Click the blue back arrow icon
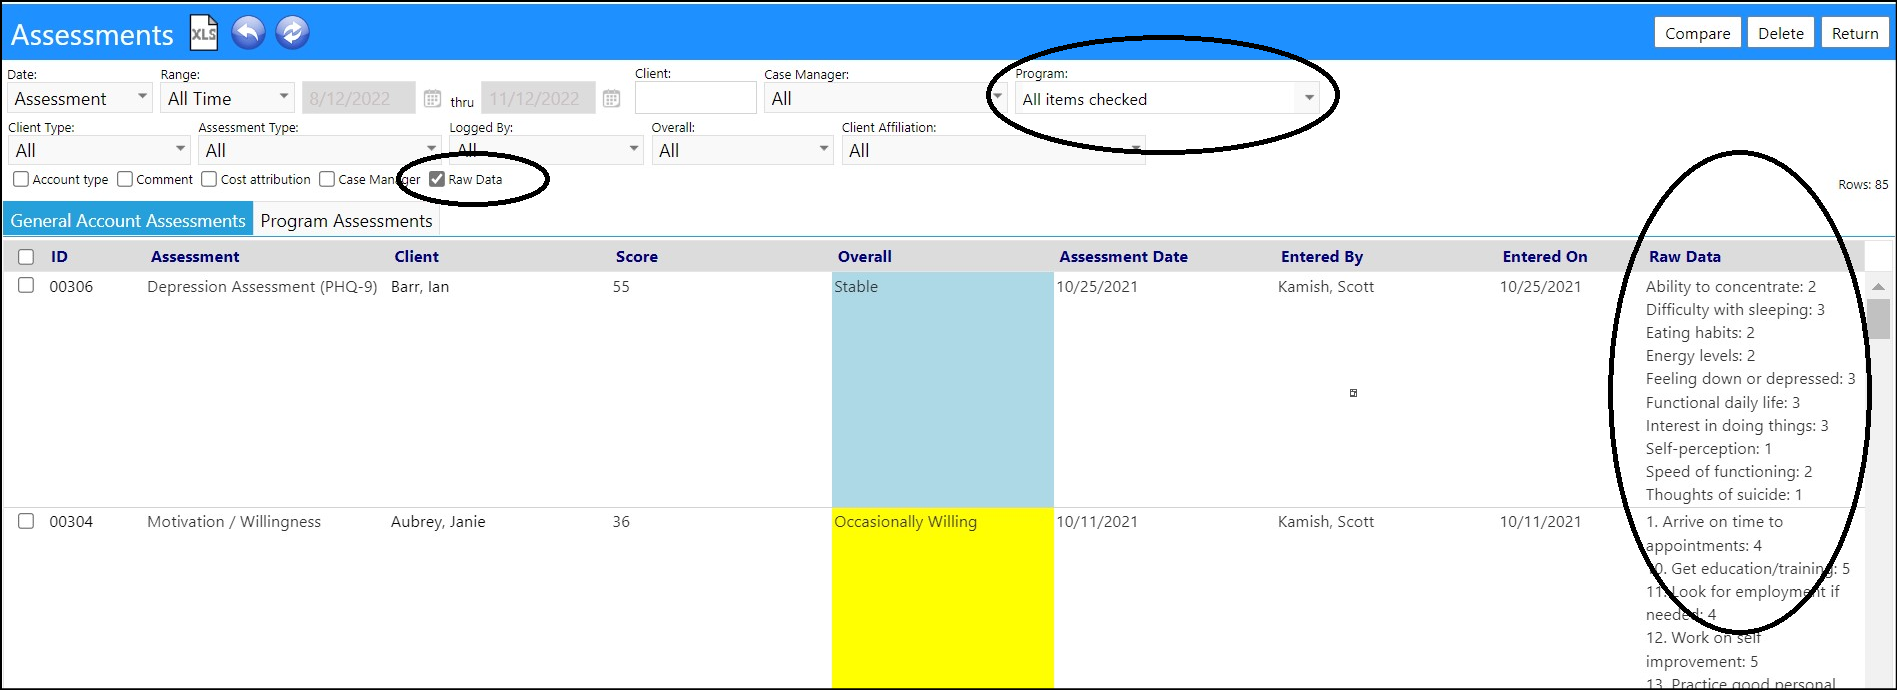 248,32
